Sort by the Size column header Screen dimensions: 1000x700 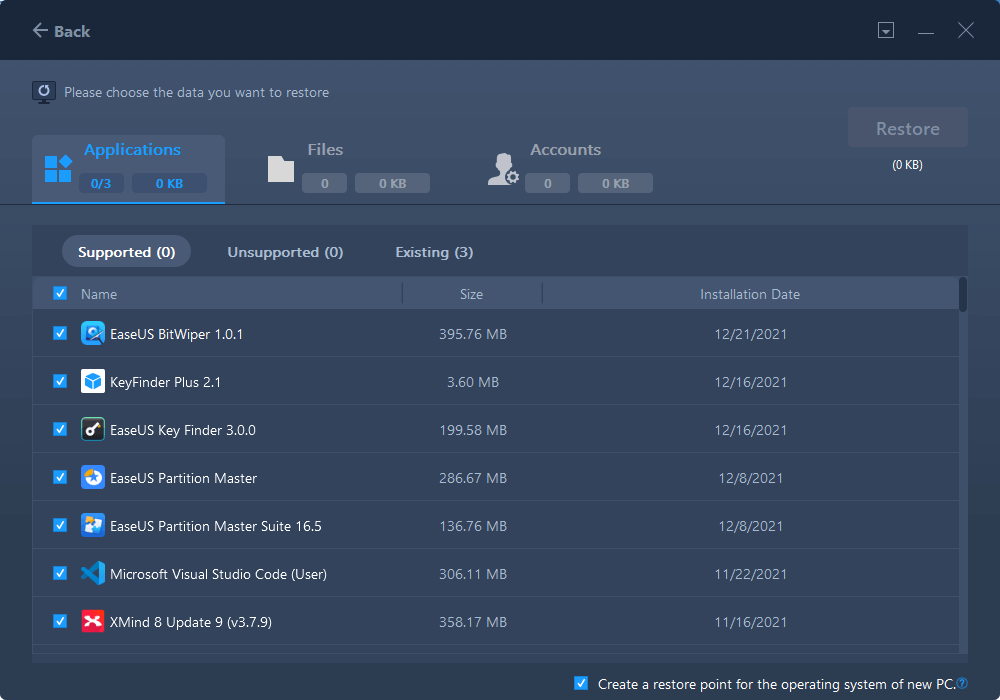(x=471, y=294)
